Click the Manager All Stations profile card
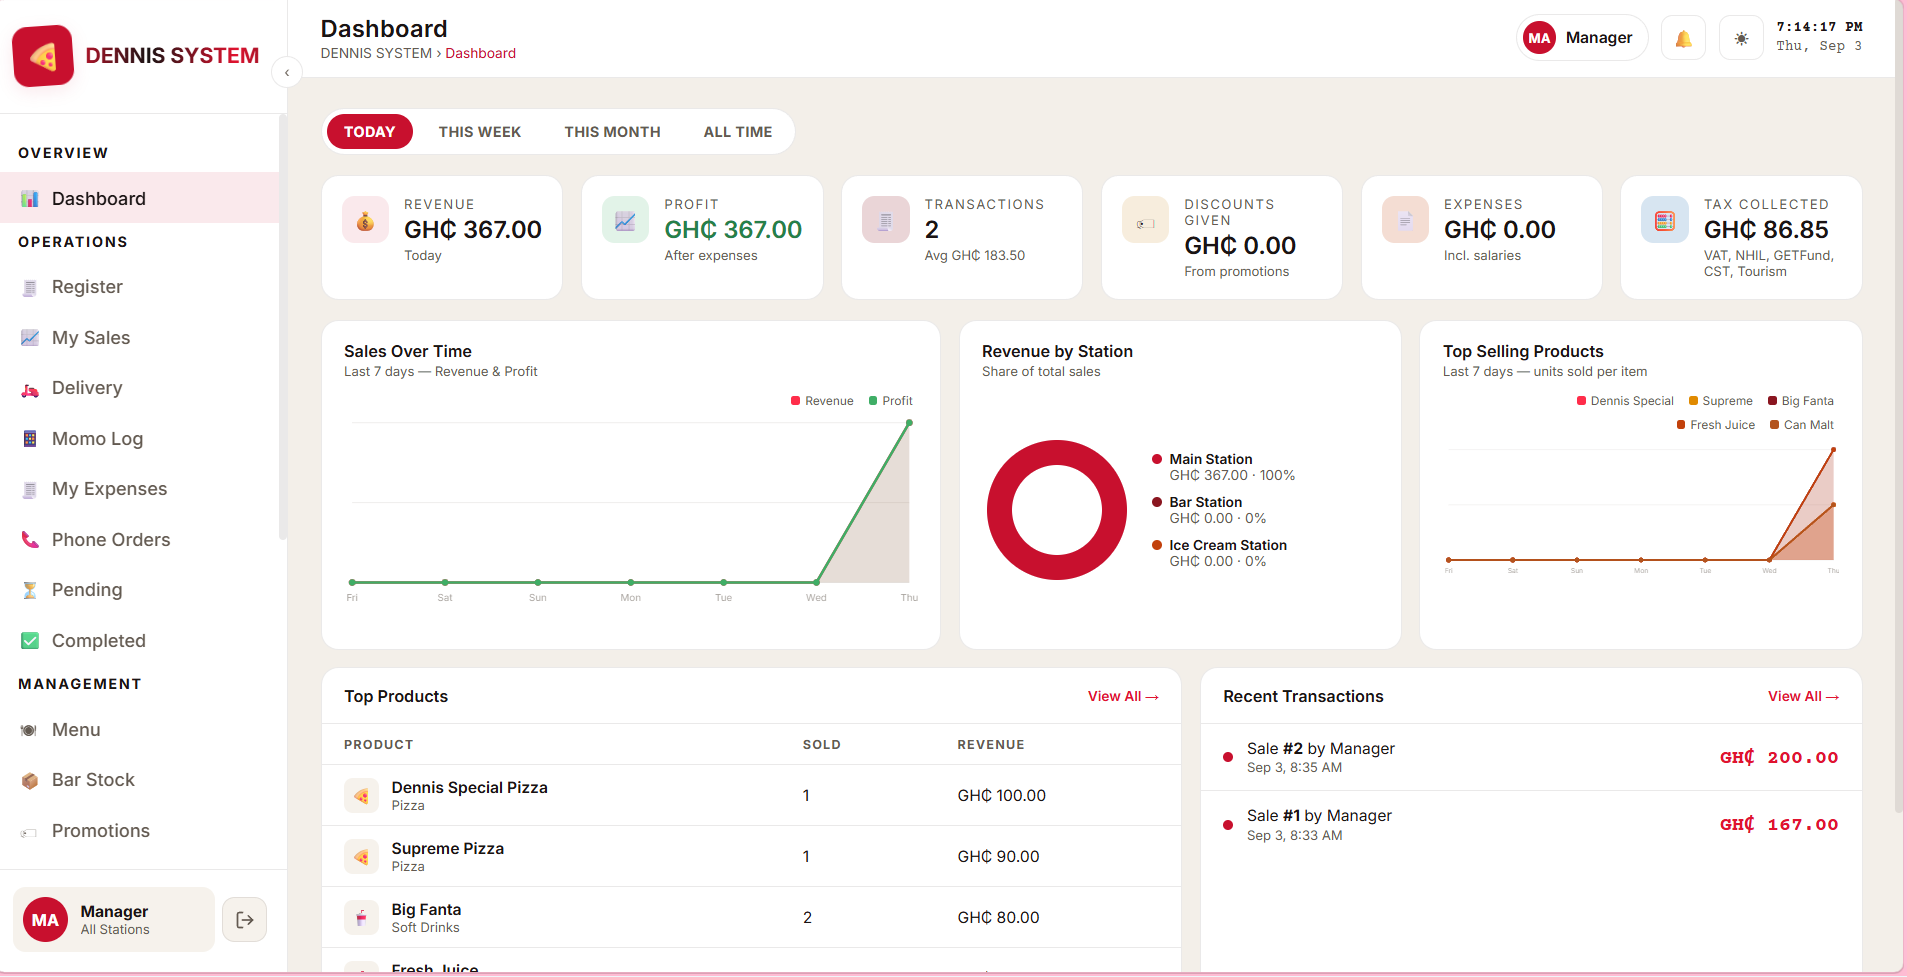 pyautogui.click(x=114, y=920)
